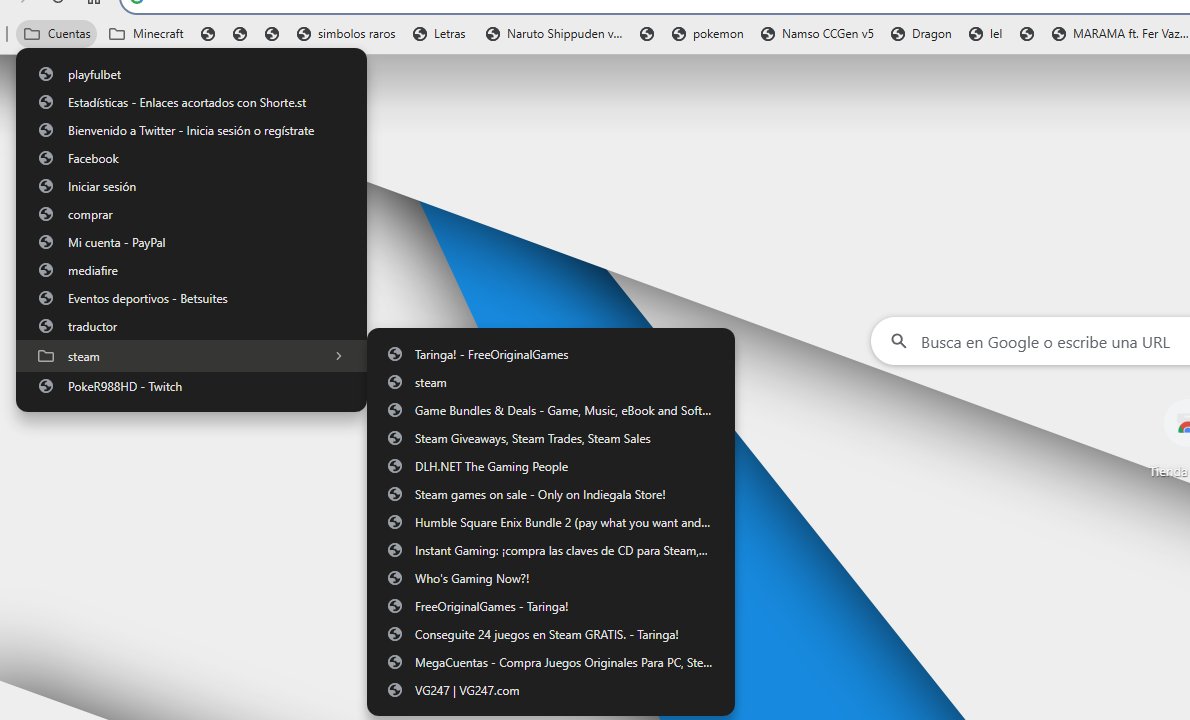Viewport: 1190px width, 720px height.
Task: Open the Dragon bookmark
Action: pyautogui.click(x=921, y=34)
